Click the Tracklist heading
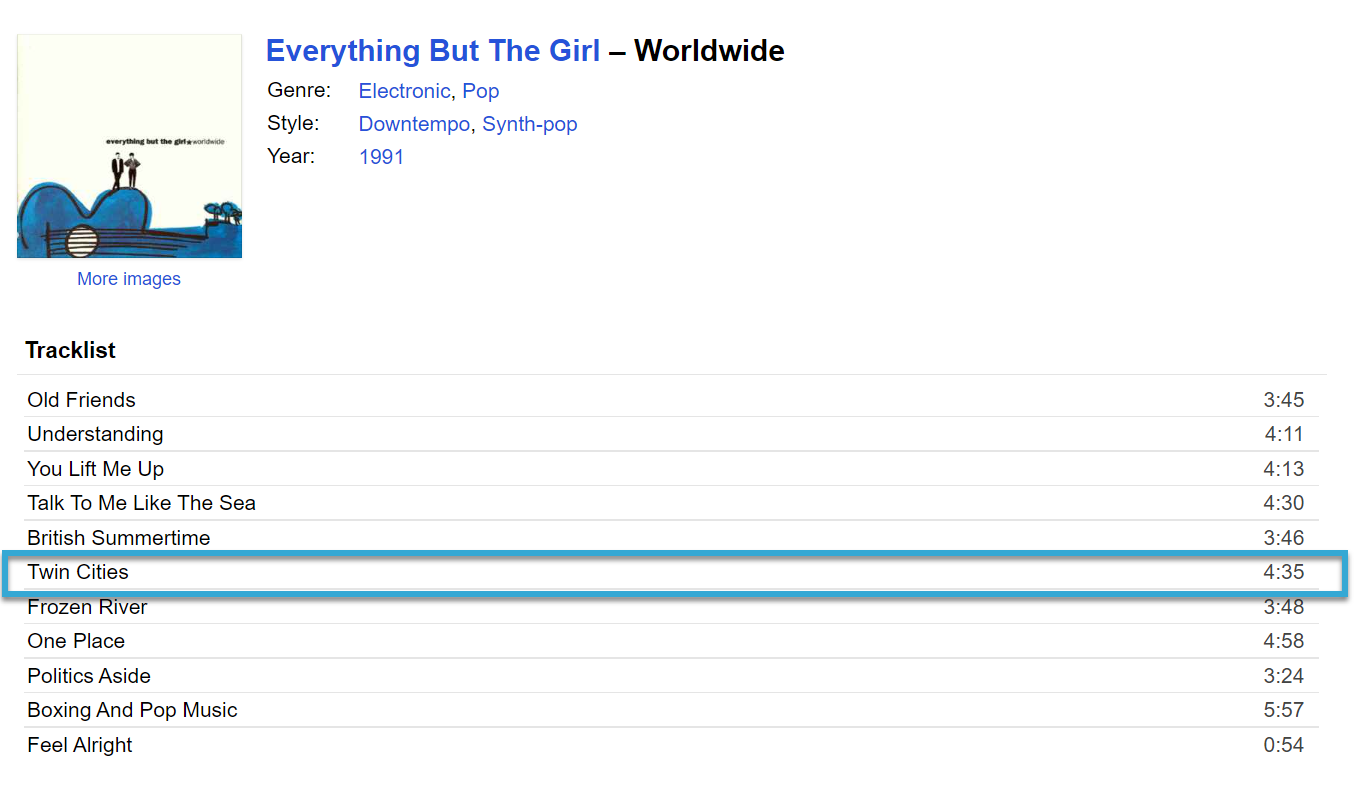This screenshot has width=1363, height=791. point(70,350)
